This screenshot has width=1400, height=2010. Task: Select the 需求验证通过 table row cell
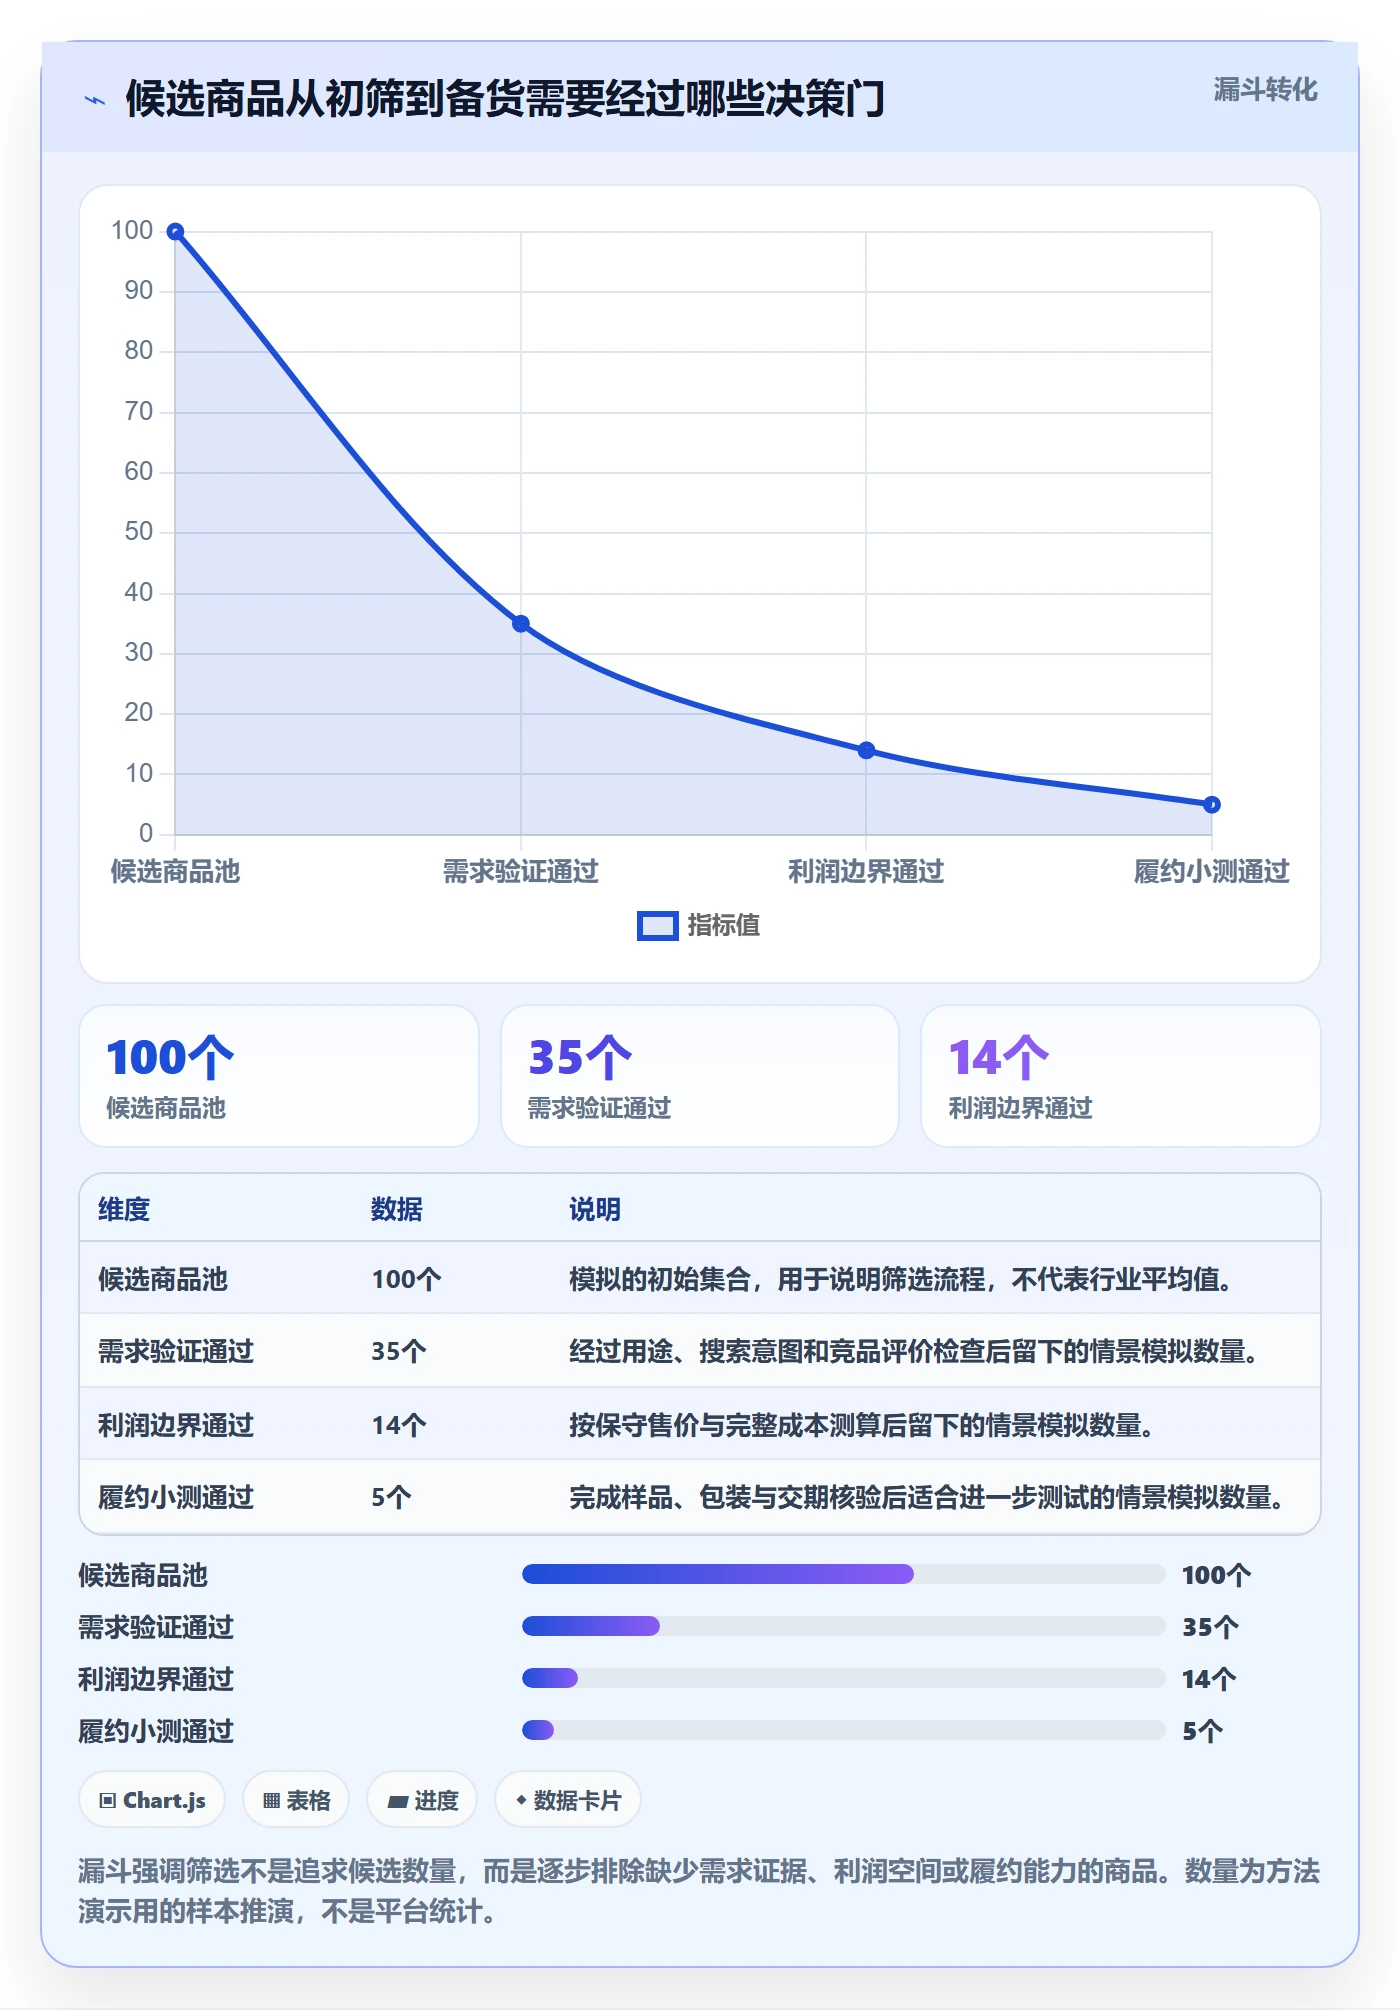click(176, 1351)
